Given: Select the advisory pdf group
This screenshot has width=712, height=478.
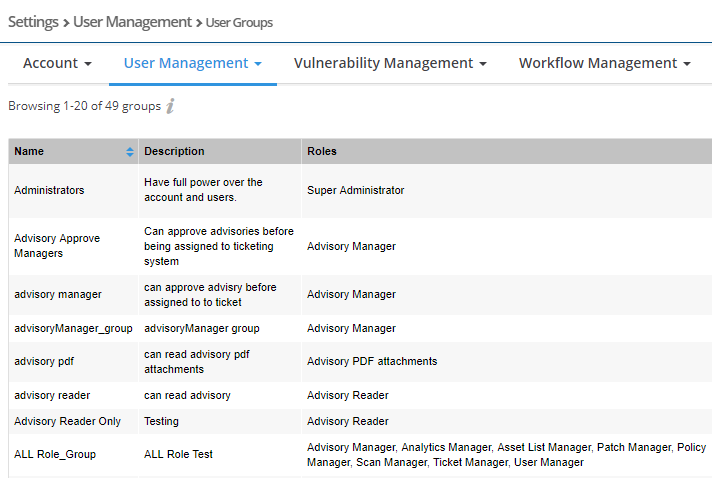Looking at the screenshot, I should pos(43,361).
